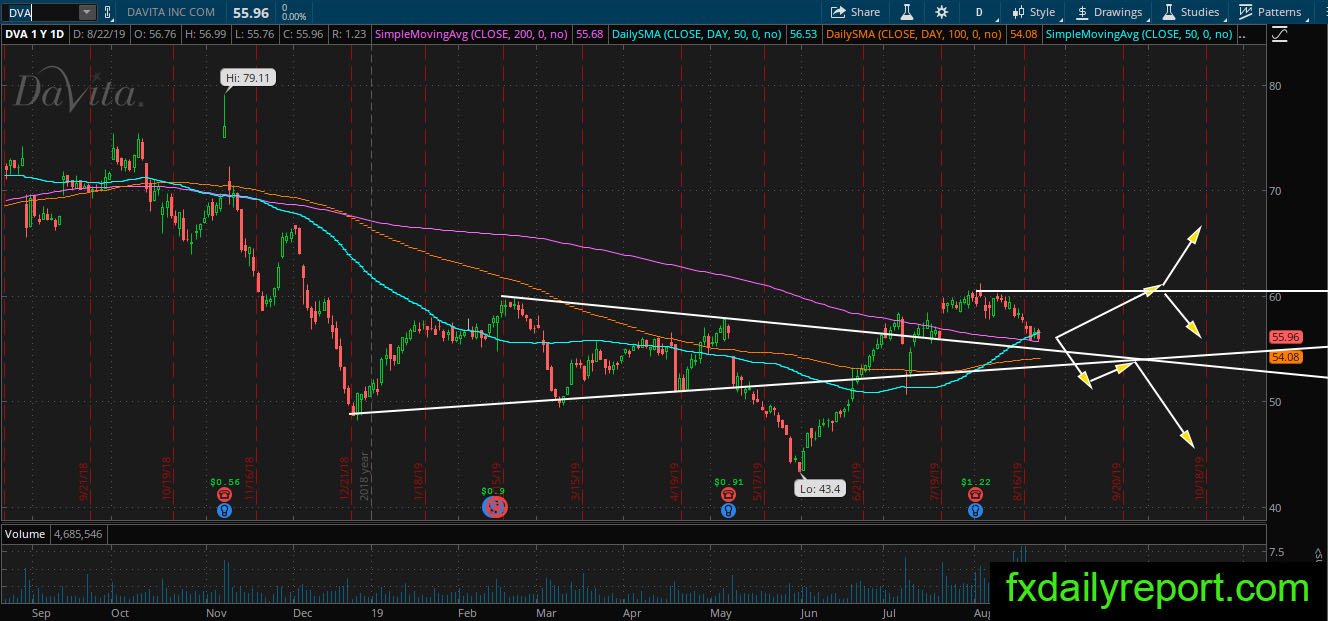
Task: Click the Hi: 79.11 price bubble
Action: [x=248, y=76]
